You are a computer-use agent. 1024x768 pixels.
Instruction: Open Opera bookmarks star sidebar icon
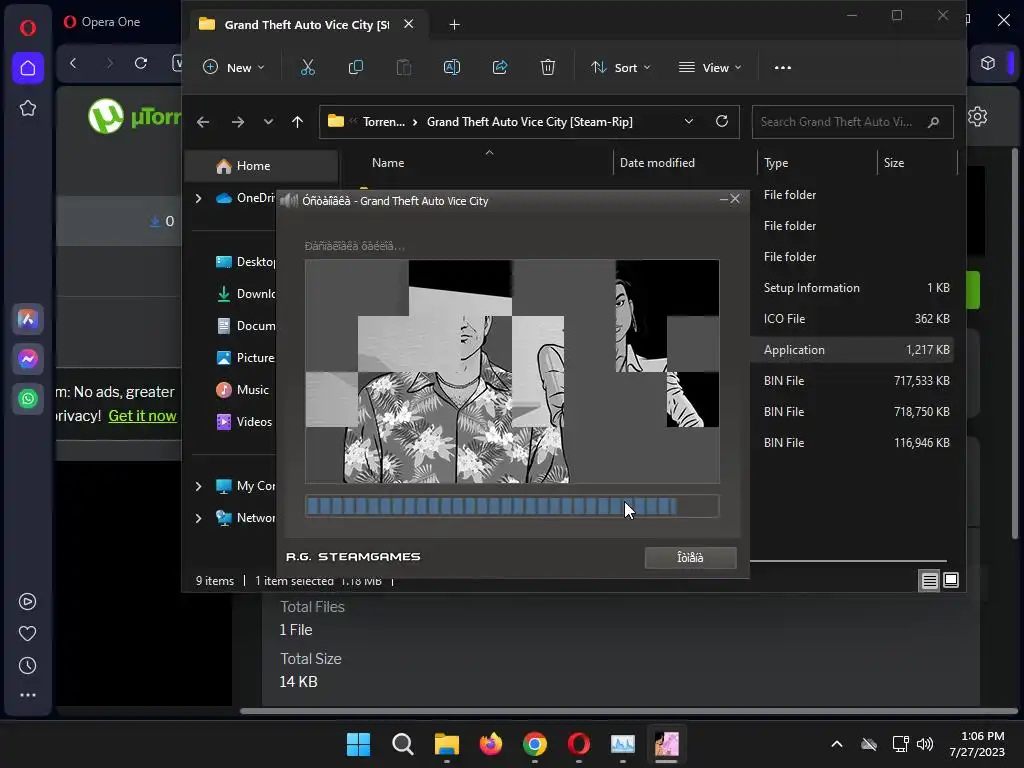[27, 108]
